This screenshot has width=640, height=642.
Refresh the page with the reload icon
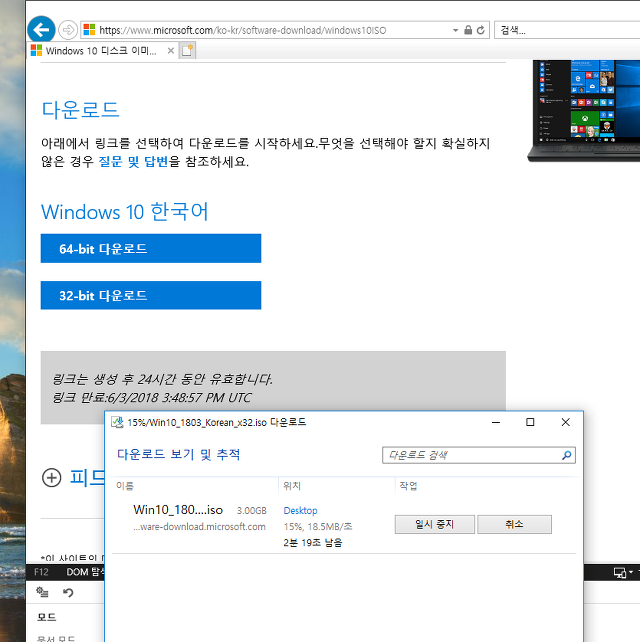(x=481, y=30)
